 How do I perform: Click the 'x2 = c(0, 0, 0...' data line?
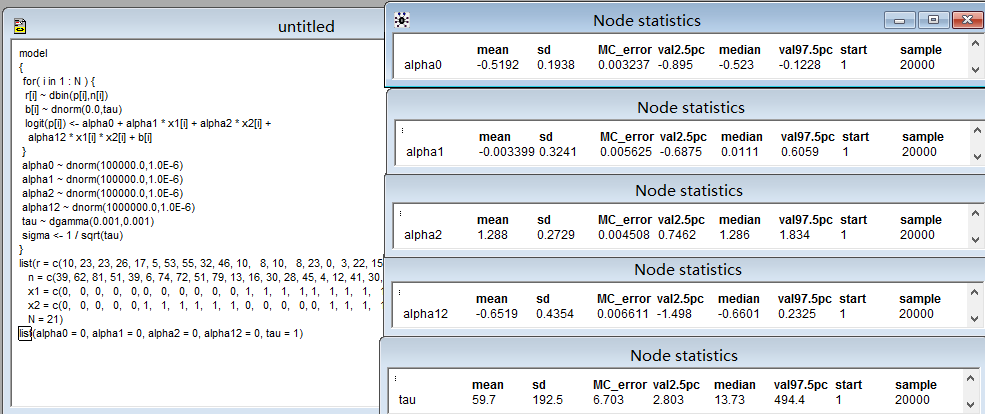pyautogui.click(x=205, y=305)
